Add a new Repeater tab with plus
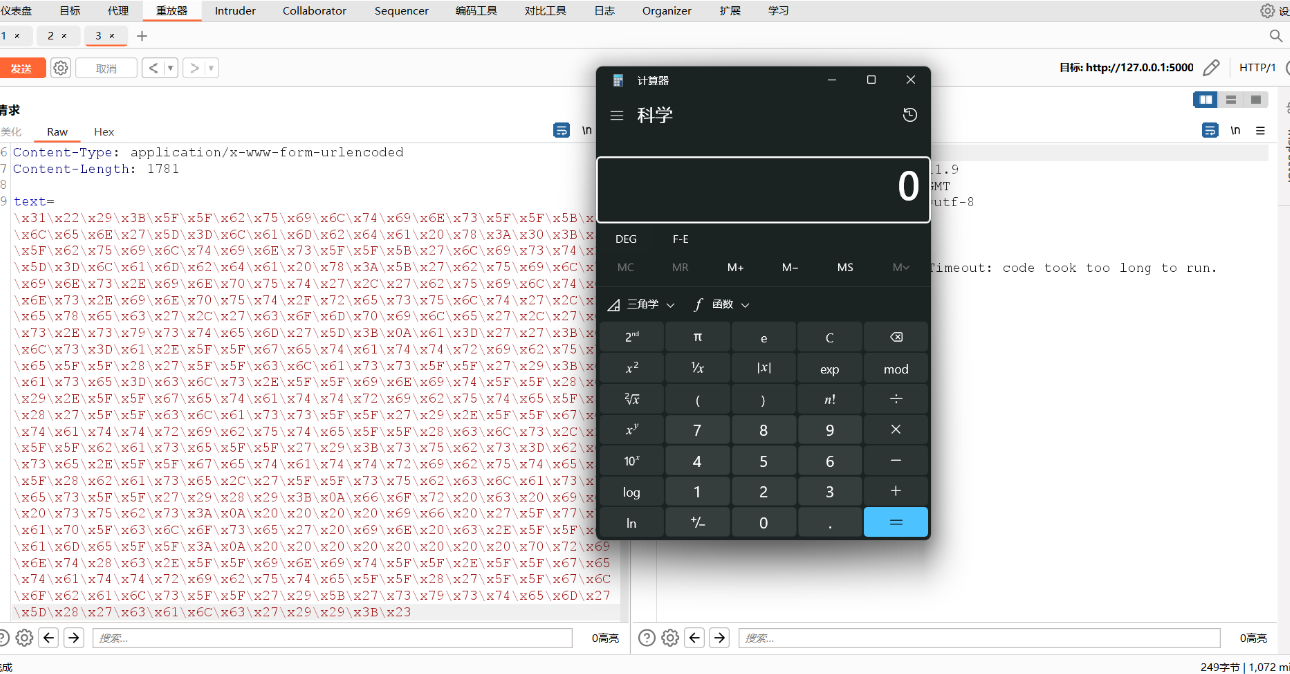The image size is (1290, 674). (x=142, y=36)
